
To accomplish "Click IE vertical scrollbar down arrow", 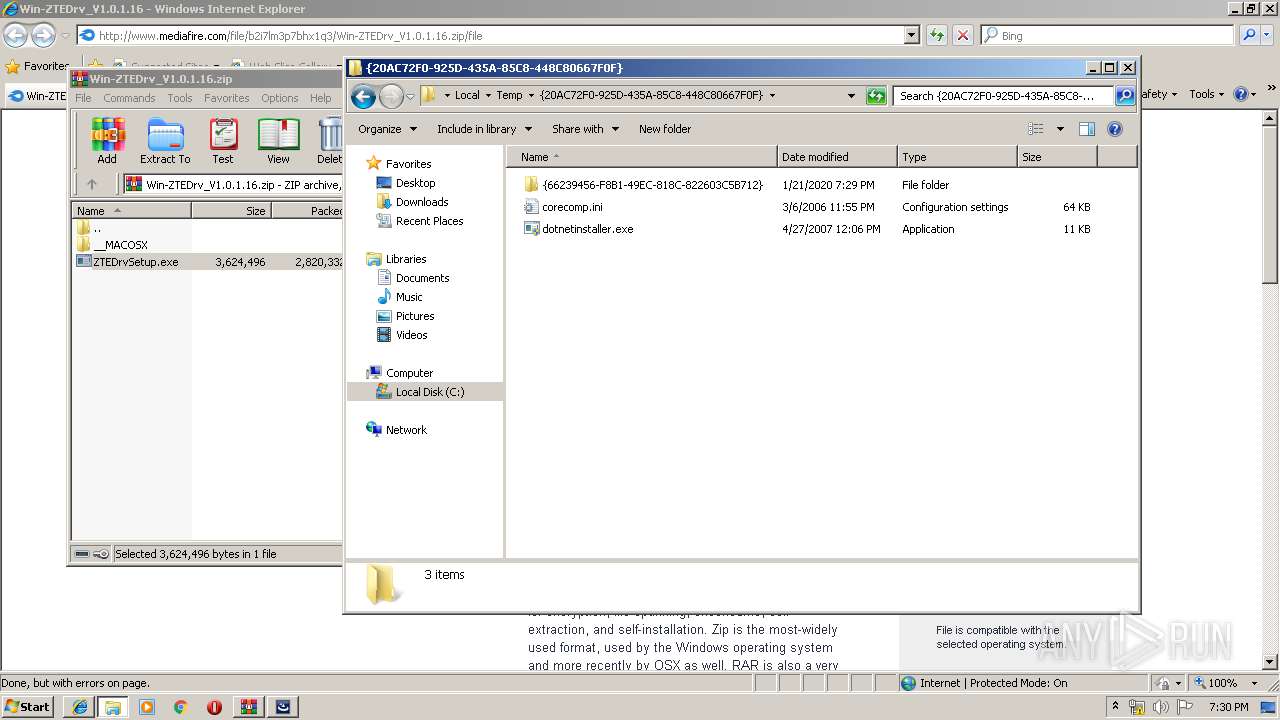I will point(1271,662).
